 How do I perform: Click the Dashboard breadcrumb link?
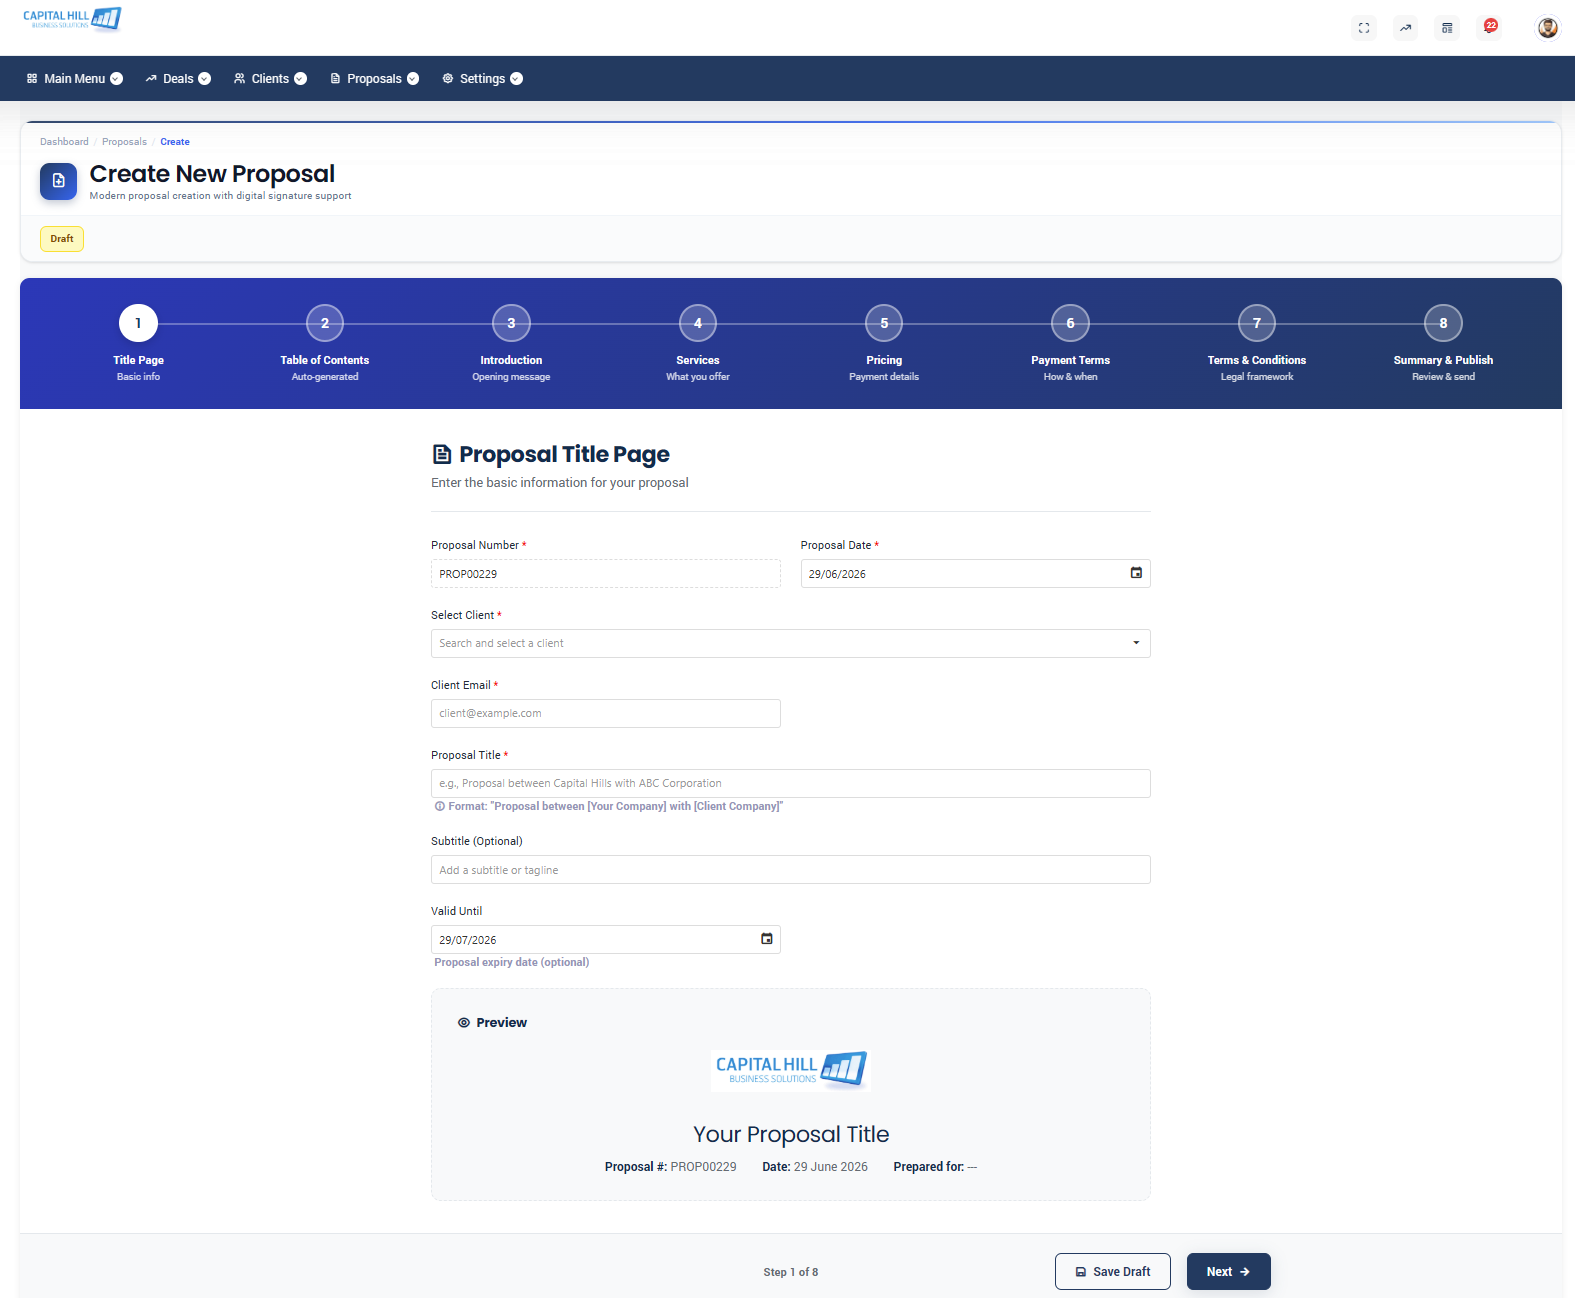click(x=64, y=142)
